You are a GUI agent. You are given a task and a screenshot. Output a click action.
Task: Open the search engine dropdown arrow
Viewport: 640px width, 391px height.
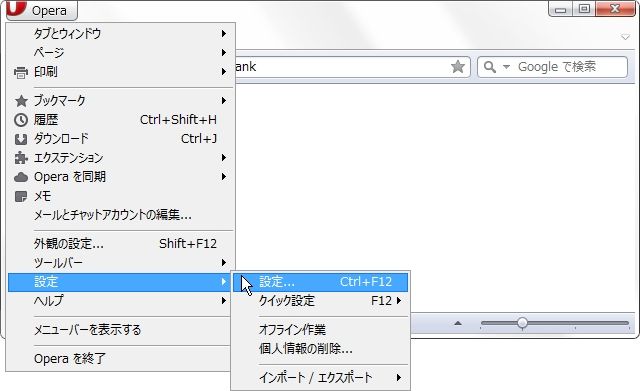506,67
